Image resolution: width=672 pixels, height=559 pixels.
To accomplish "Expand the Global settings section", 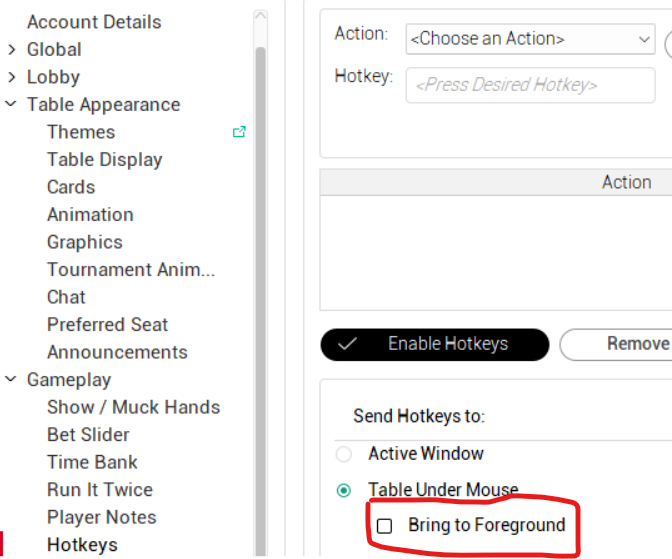I will tap(11, 50).
